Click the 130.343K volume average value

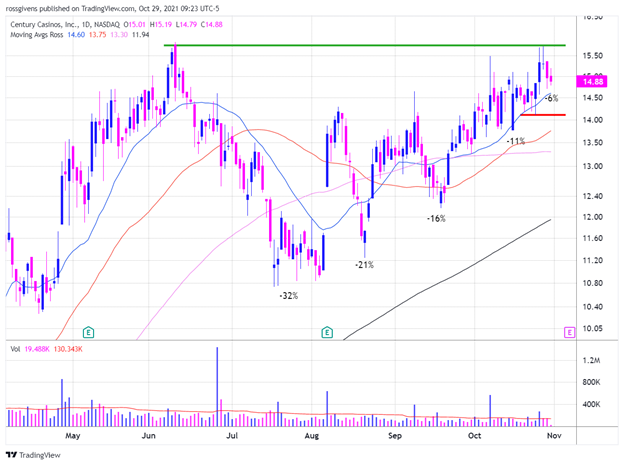pos(68,349)
